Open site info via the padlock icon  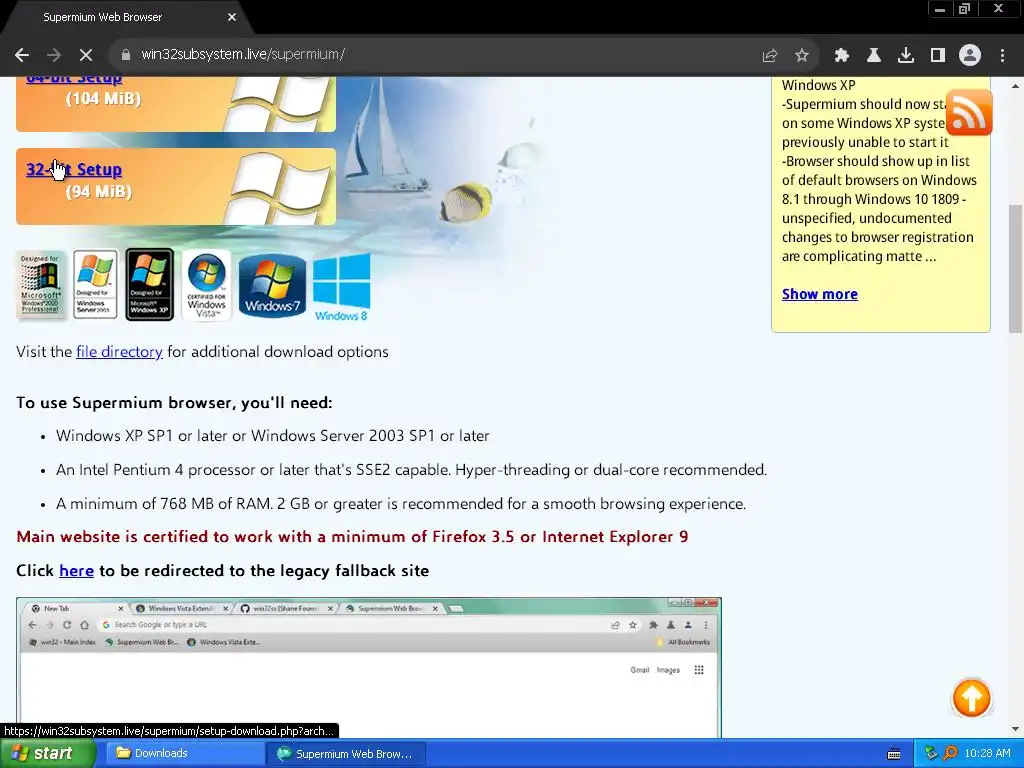click(126, 55)
